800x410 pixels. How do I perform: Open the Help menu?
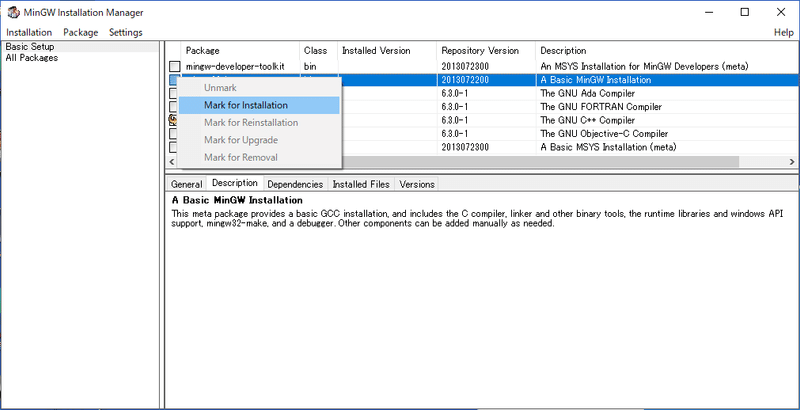pyautogui.click(x=784, y=32)
